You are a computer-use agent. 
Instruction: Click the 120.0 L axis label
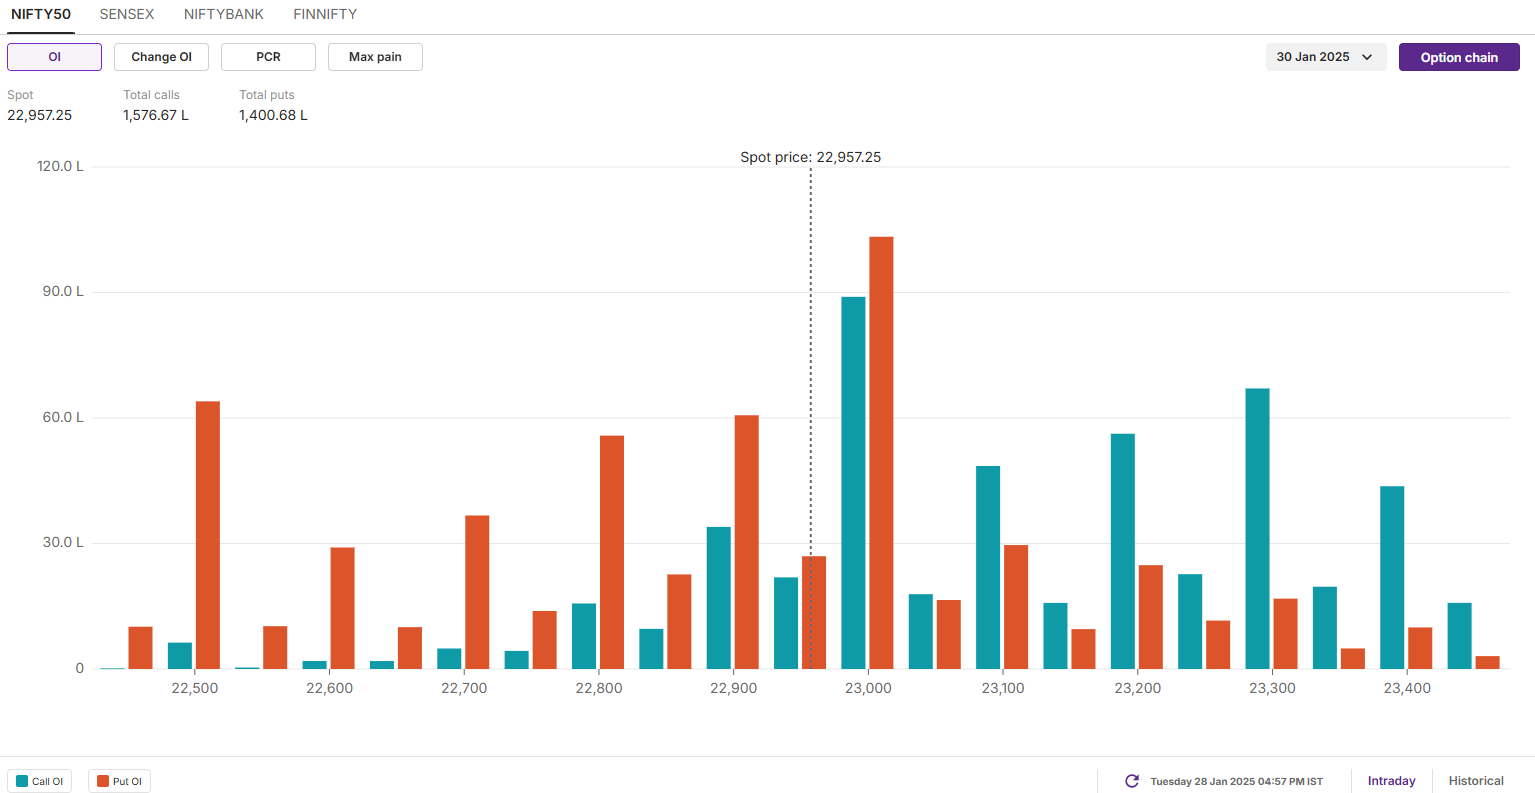60,166
